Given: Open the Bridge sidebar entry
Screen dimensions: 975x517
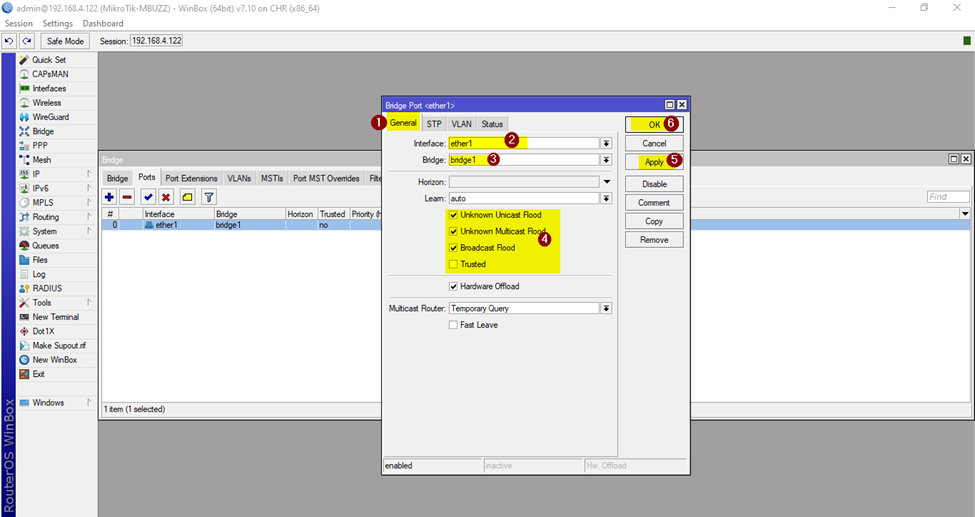Looking at the screenshot, I should pos(43,131).
